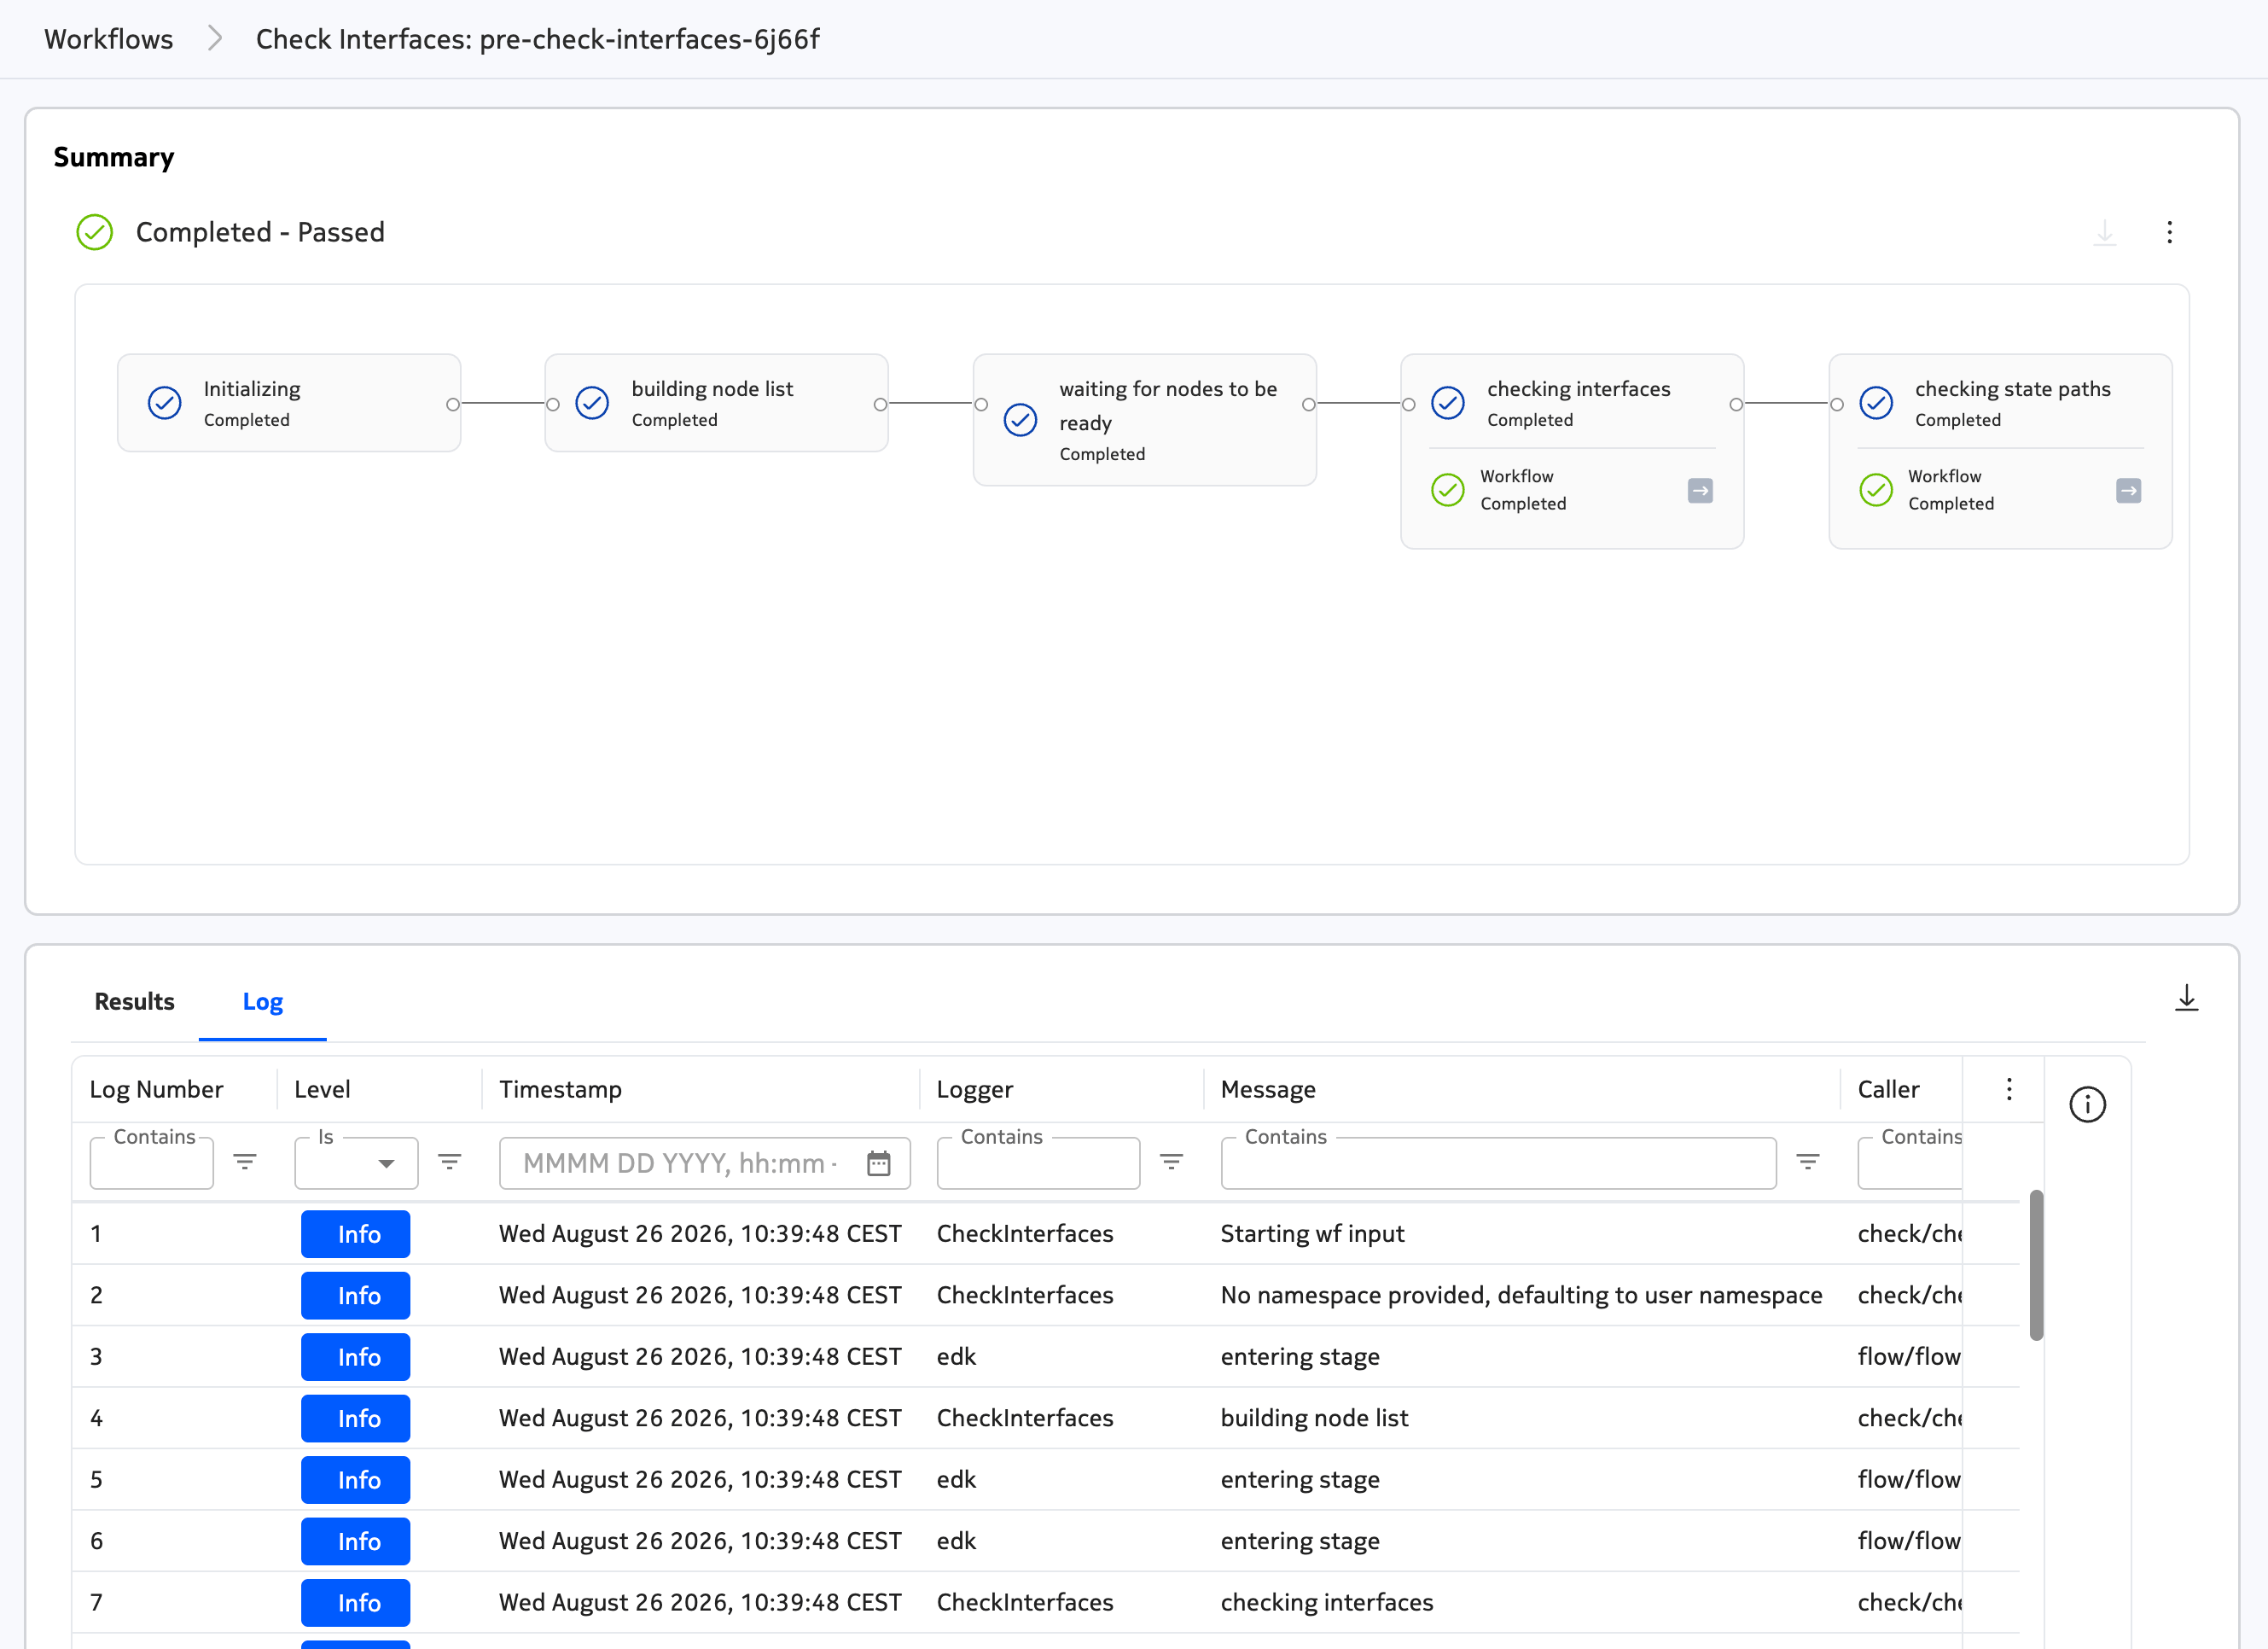
Task: Click the 'check/che' caller cell in row 1
Action: [x=1909, y=1234]
